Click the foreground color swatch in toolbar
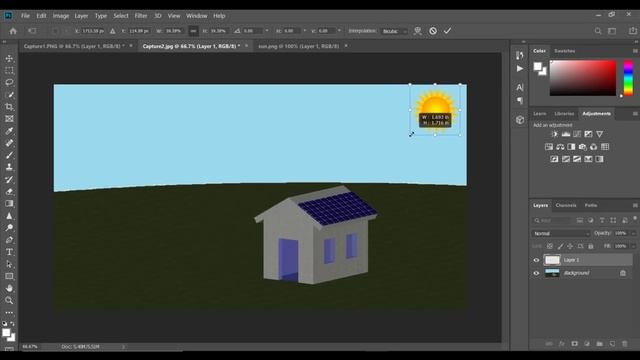640x360 pixels. pyautogui.click(x=6, y=333)
